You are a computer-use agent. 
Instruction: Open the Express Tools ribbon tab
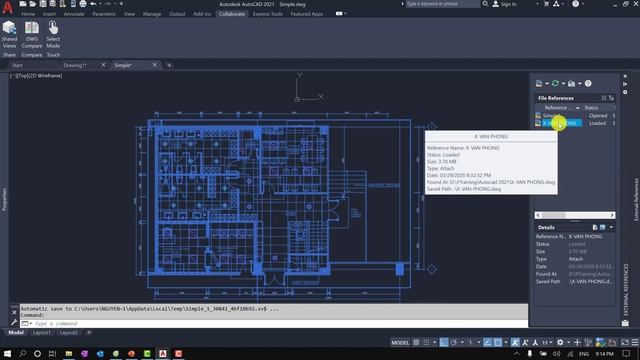(x=267, y=14)
